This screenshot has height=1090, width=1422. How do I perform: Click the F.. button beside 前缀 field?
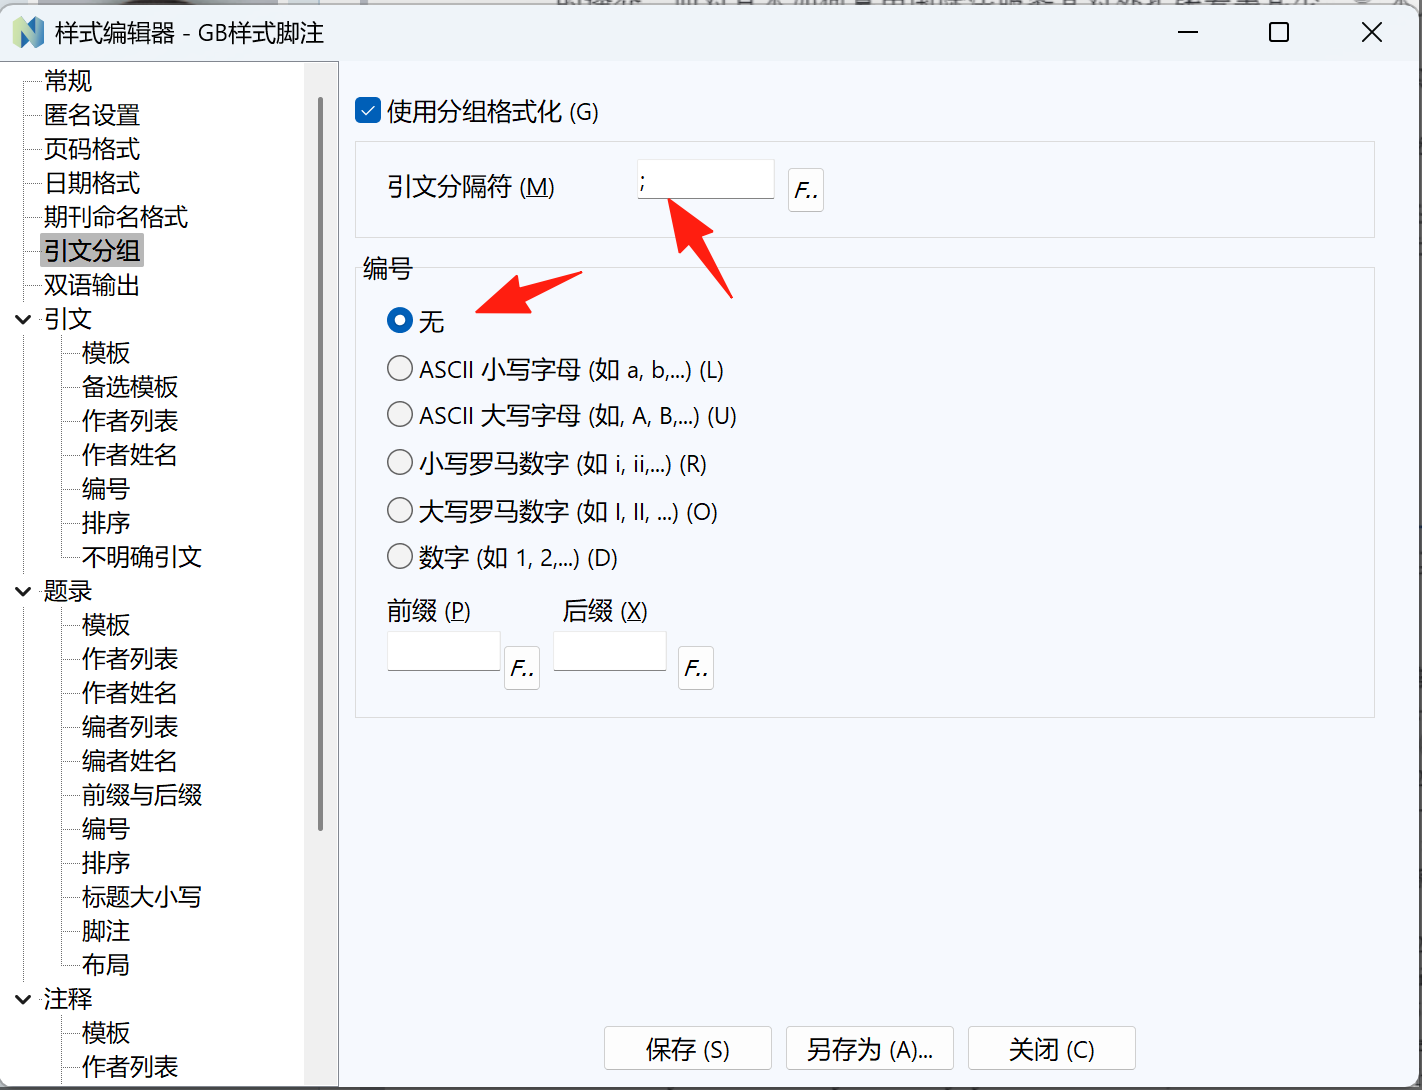pyautogui.click(x=522, y=668)
